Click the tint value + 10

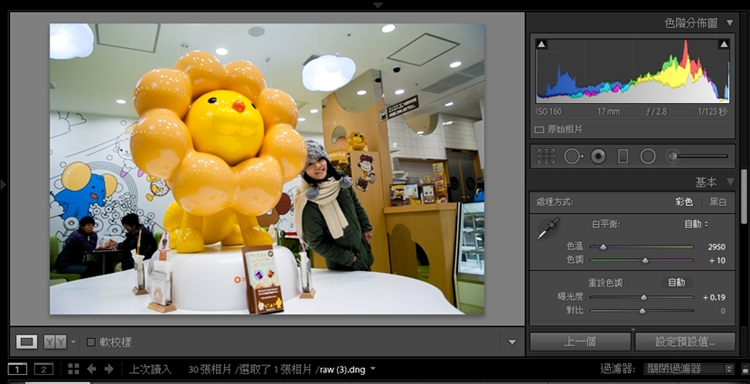click(717, 261)
